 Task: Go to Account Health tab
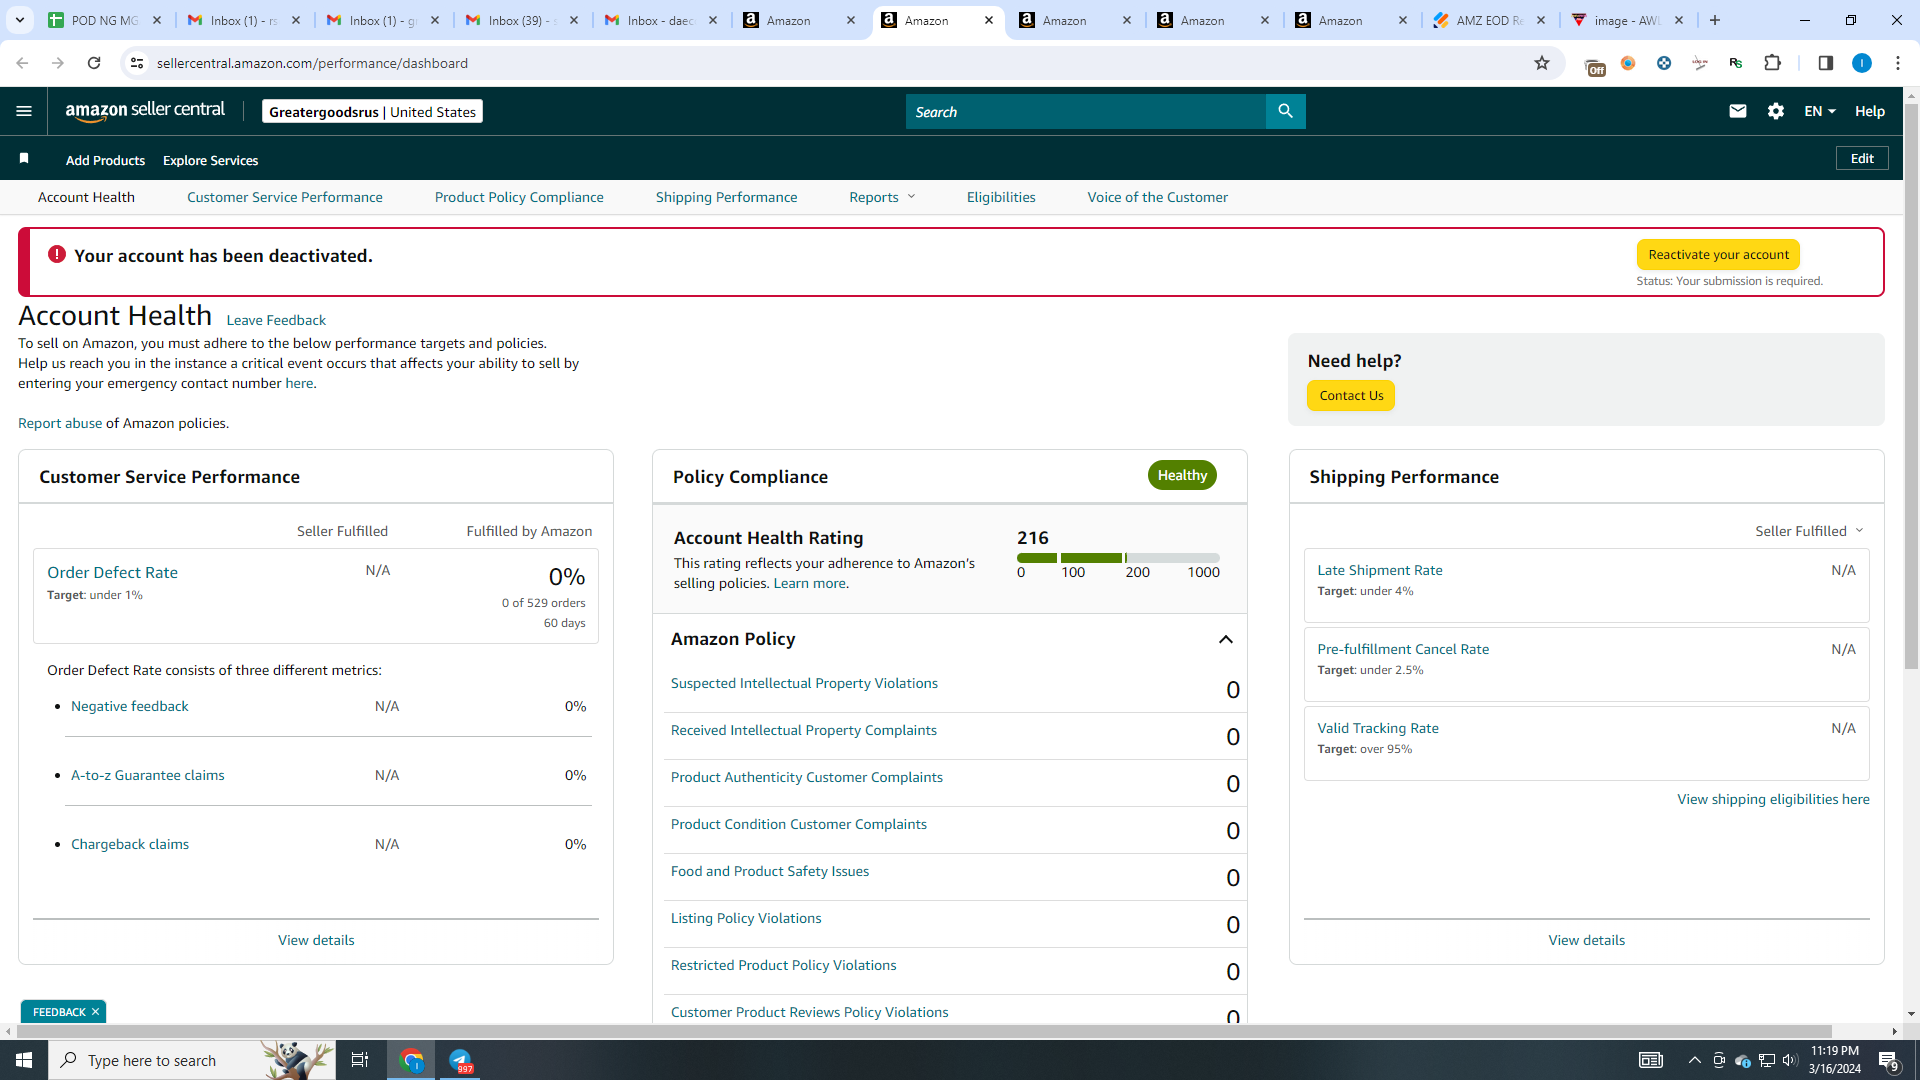point(86,197)
